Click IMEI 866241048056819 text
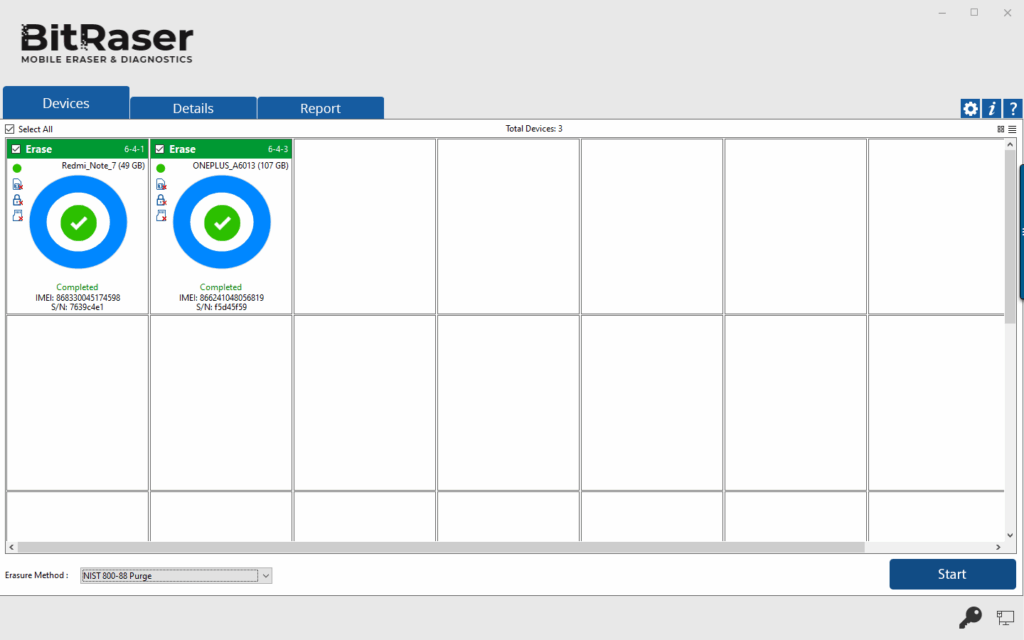This screenshot has width=1024, height=640. coord(221,298)
